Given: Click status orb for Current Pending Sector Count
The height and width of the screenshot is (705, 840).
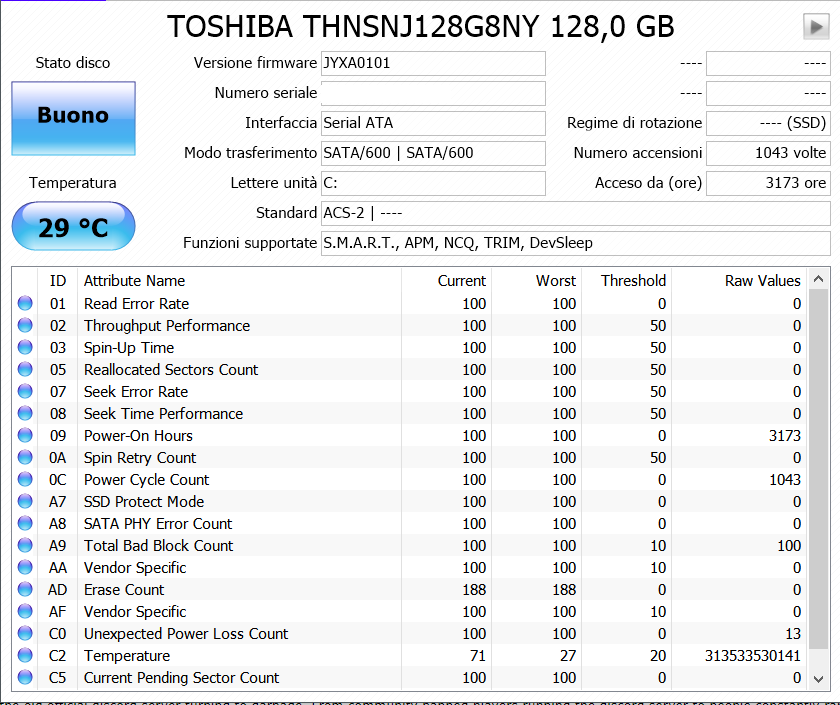Looking at the screenshot, I should (x=25, y=677).
